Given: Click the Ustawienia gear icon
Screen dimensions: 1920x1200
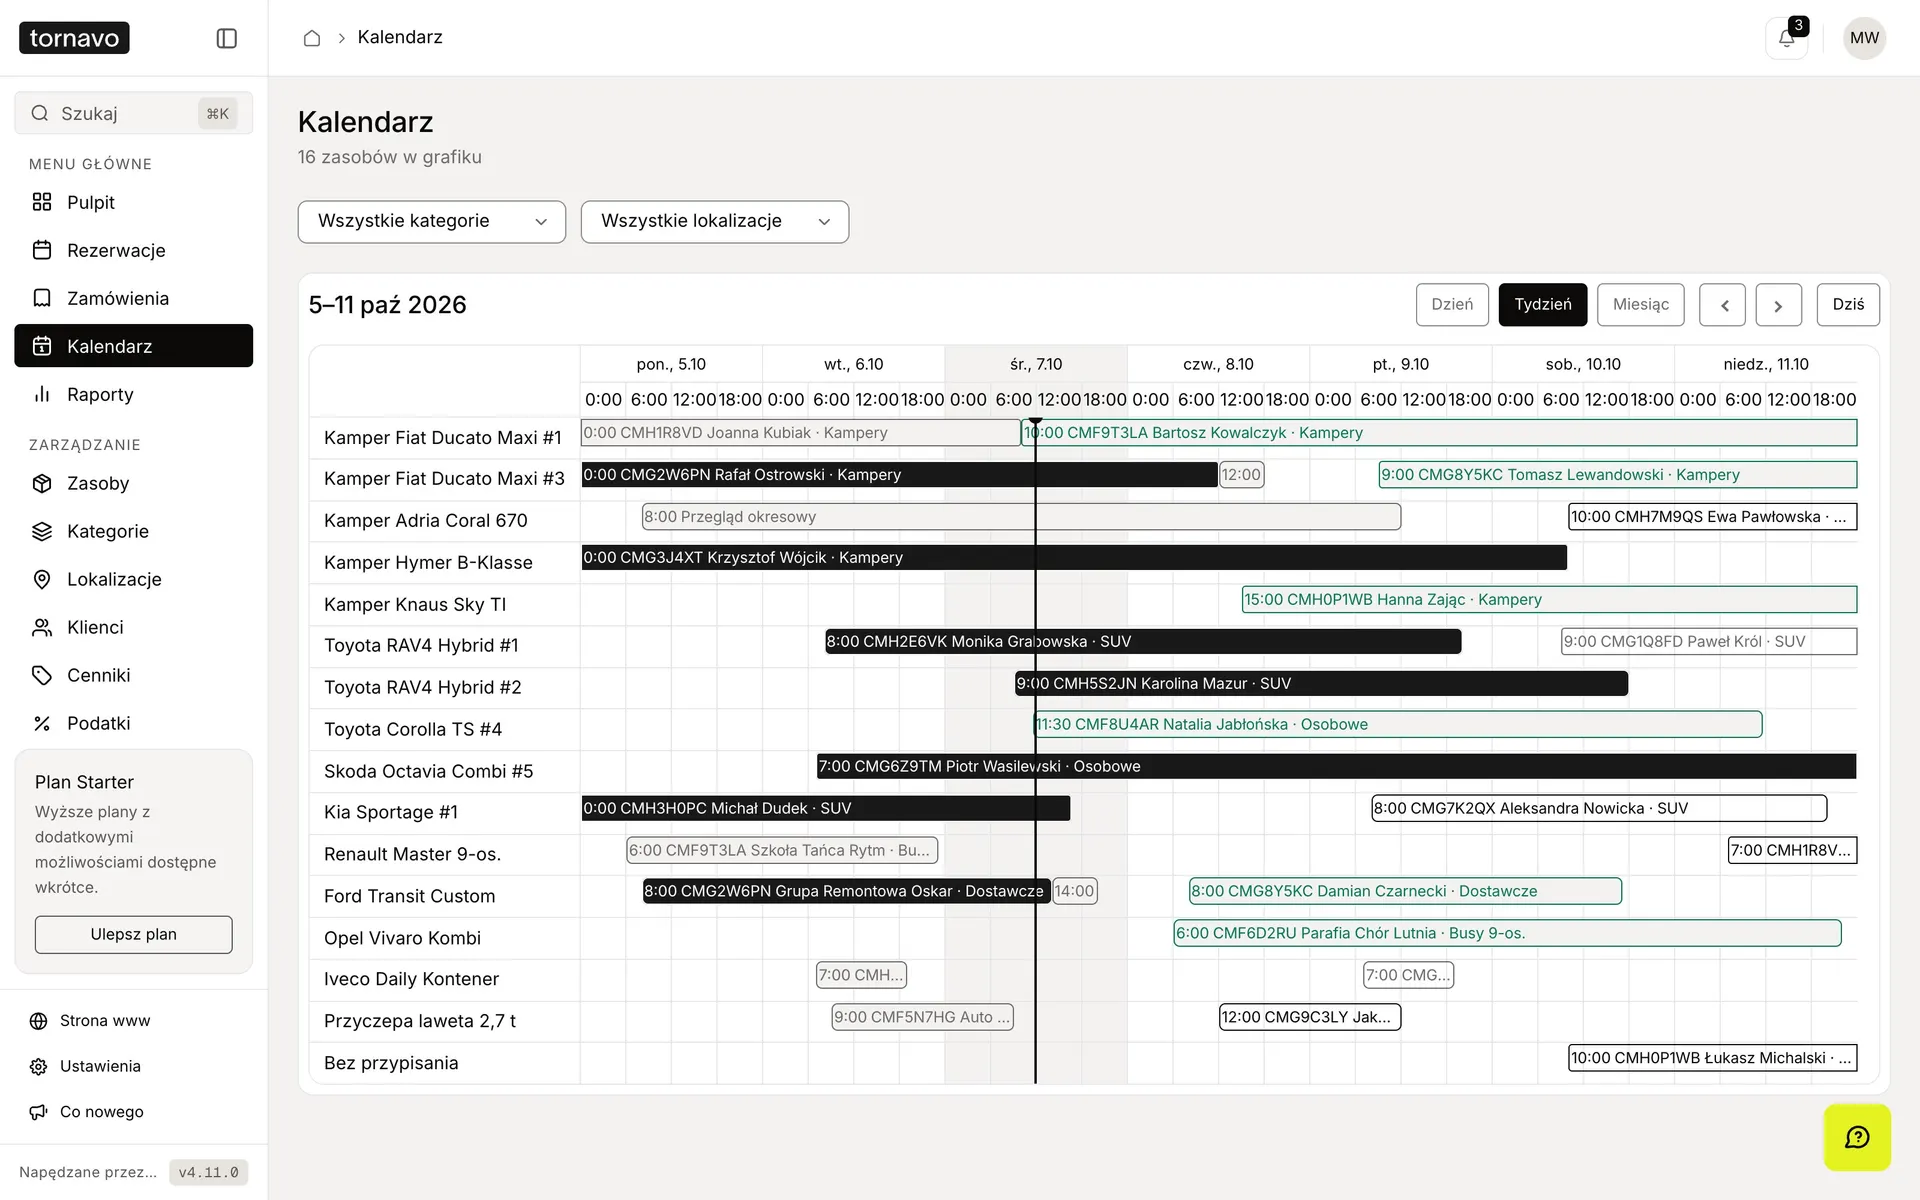Looking at the screenshot, I should [39, 1066].
